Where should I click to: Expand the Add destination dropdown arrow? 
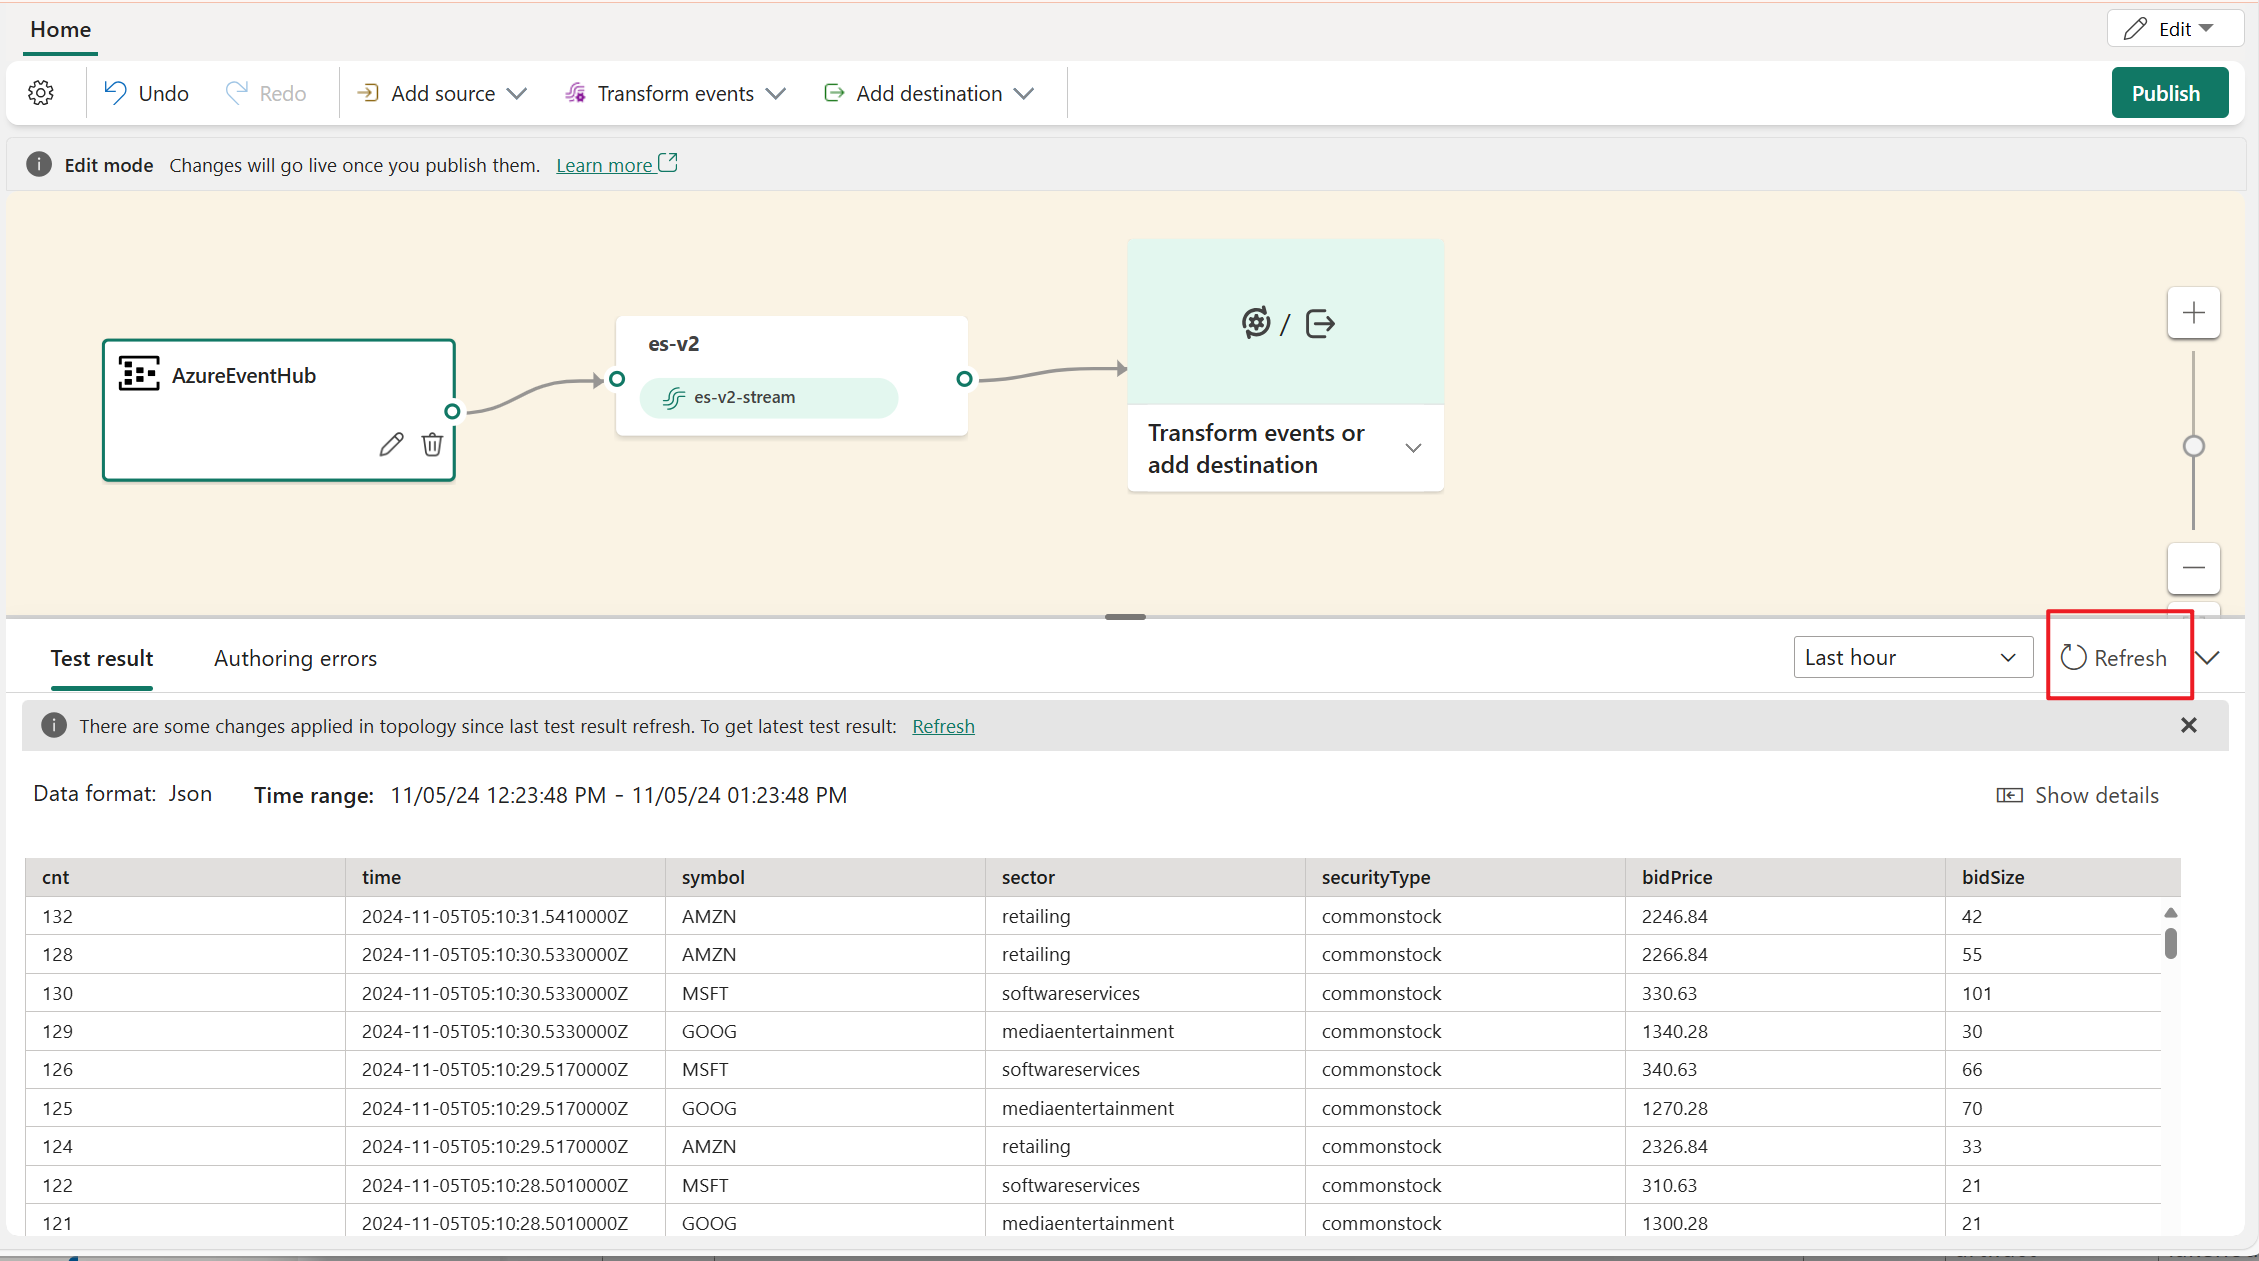(1026, 93)
